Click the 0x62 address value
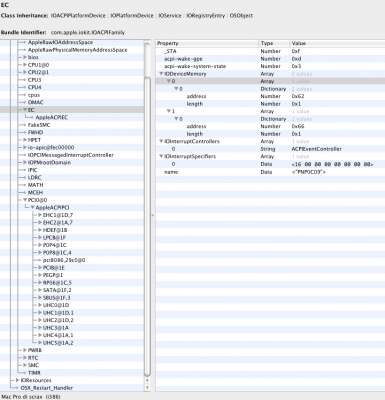 tap(298, 96)
